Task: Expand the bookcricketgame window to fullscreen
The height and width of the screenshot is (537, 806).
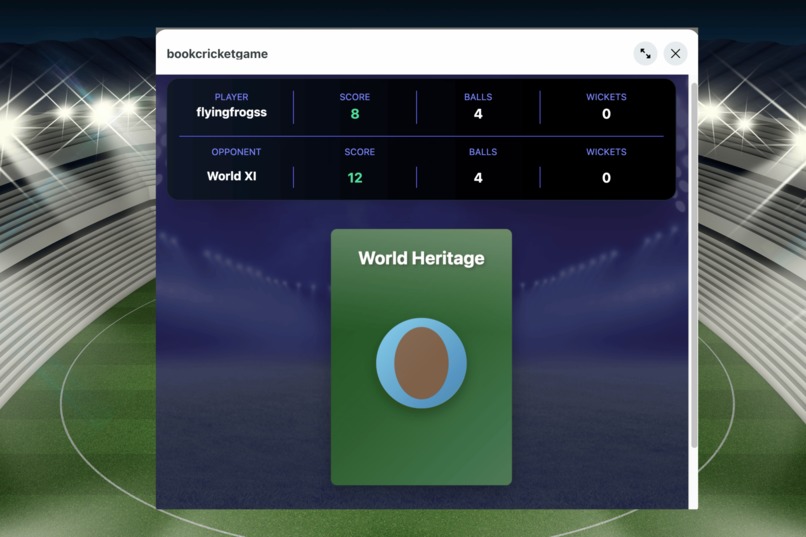Action: (x=645, y=53)
